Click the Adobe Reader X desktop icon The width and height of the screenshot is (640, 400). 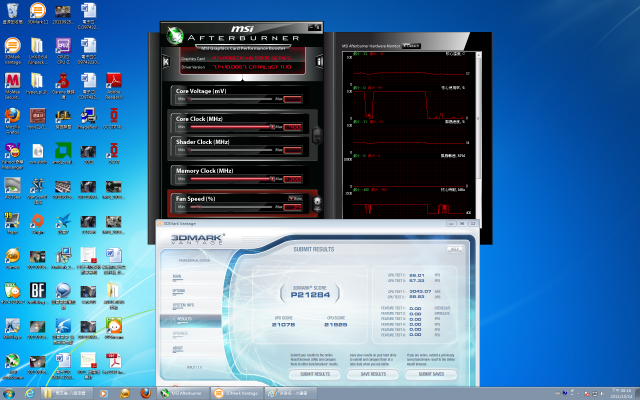point(114,86)
